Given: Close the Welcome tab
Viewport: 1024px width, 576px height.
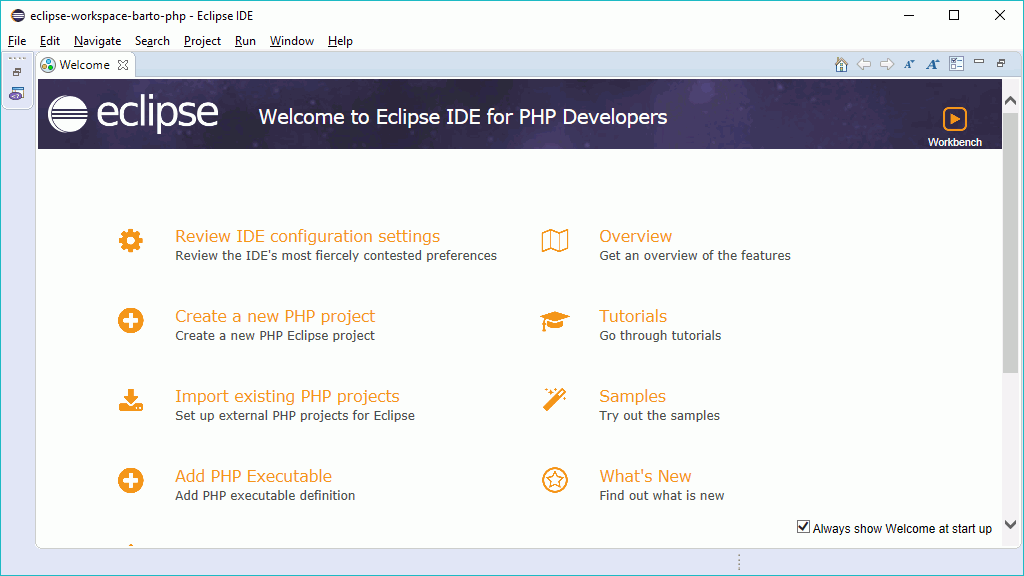Looking at the screenshot, I should click(x=123, y=65).
